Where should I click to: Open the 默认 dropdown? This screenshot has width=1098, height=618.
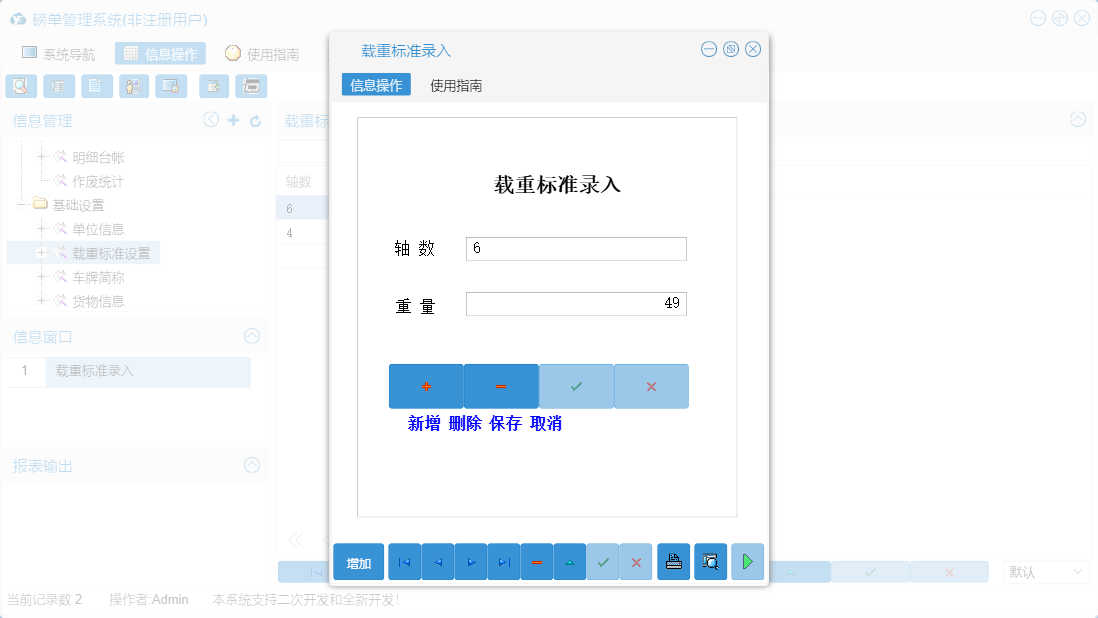(x=1046, y=571)
